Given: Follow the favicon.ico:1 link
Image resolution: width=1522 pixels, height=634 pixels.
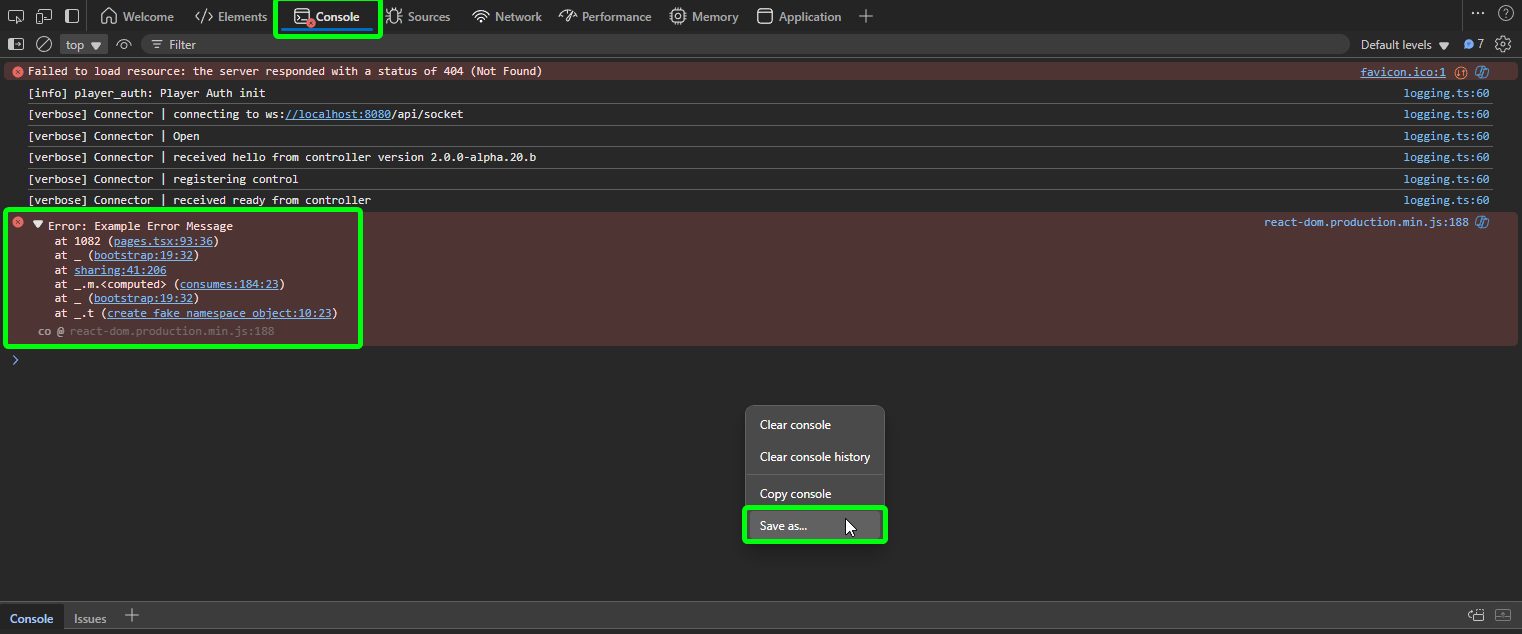Looking at the screenshot, I should point(1402,72).
